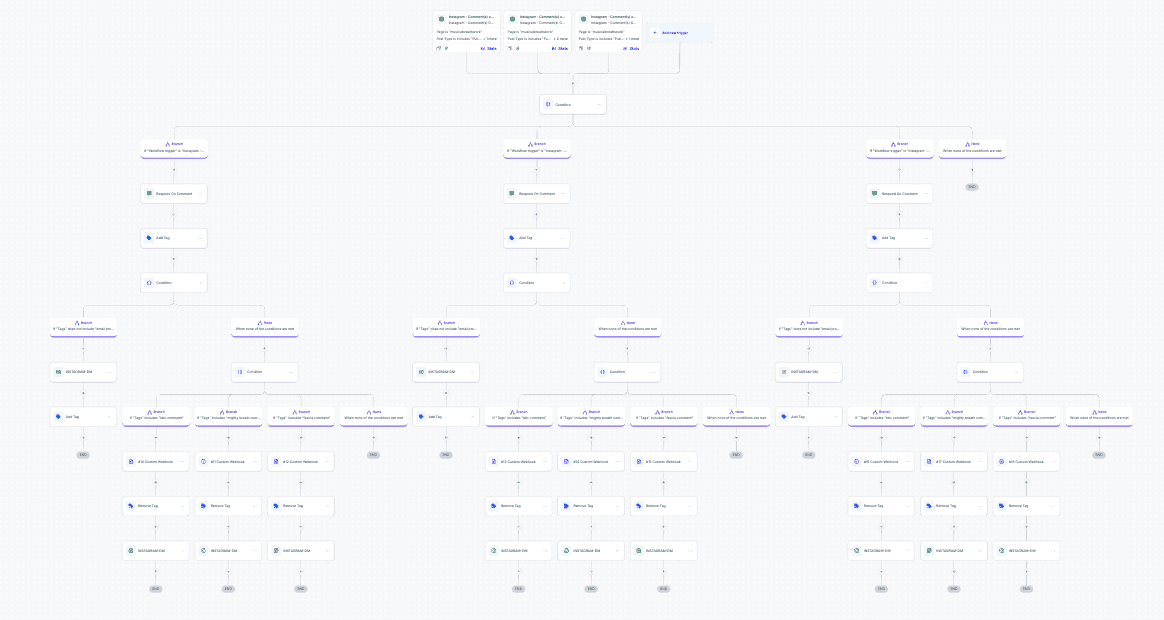Click Remove Tag icon under #15 Custom Webhook
This screenshot has width=1164, height=620.
[x=639, y=506]
